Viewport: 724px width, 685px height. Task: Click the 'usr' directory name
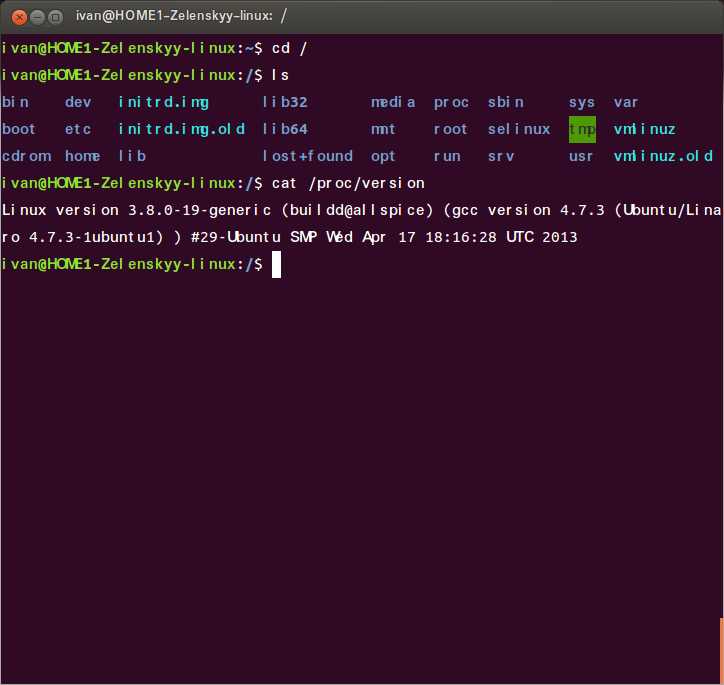581,156
